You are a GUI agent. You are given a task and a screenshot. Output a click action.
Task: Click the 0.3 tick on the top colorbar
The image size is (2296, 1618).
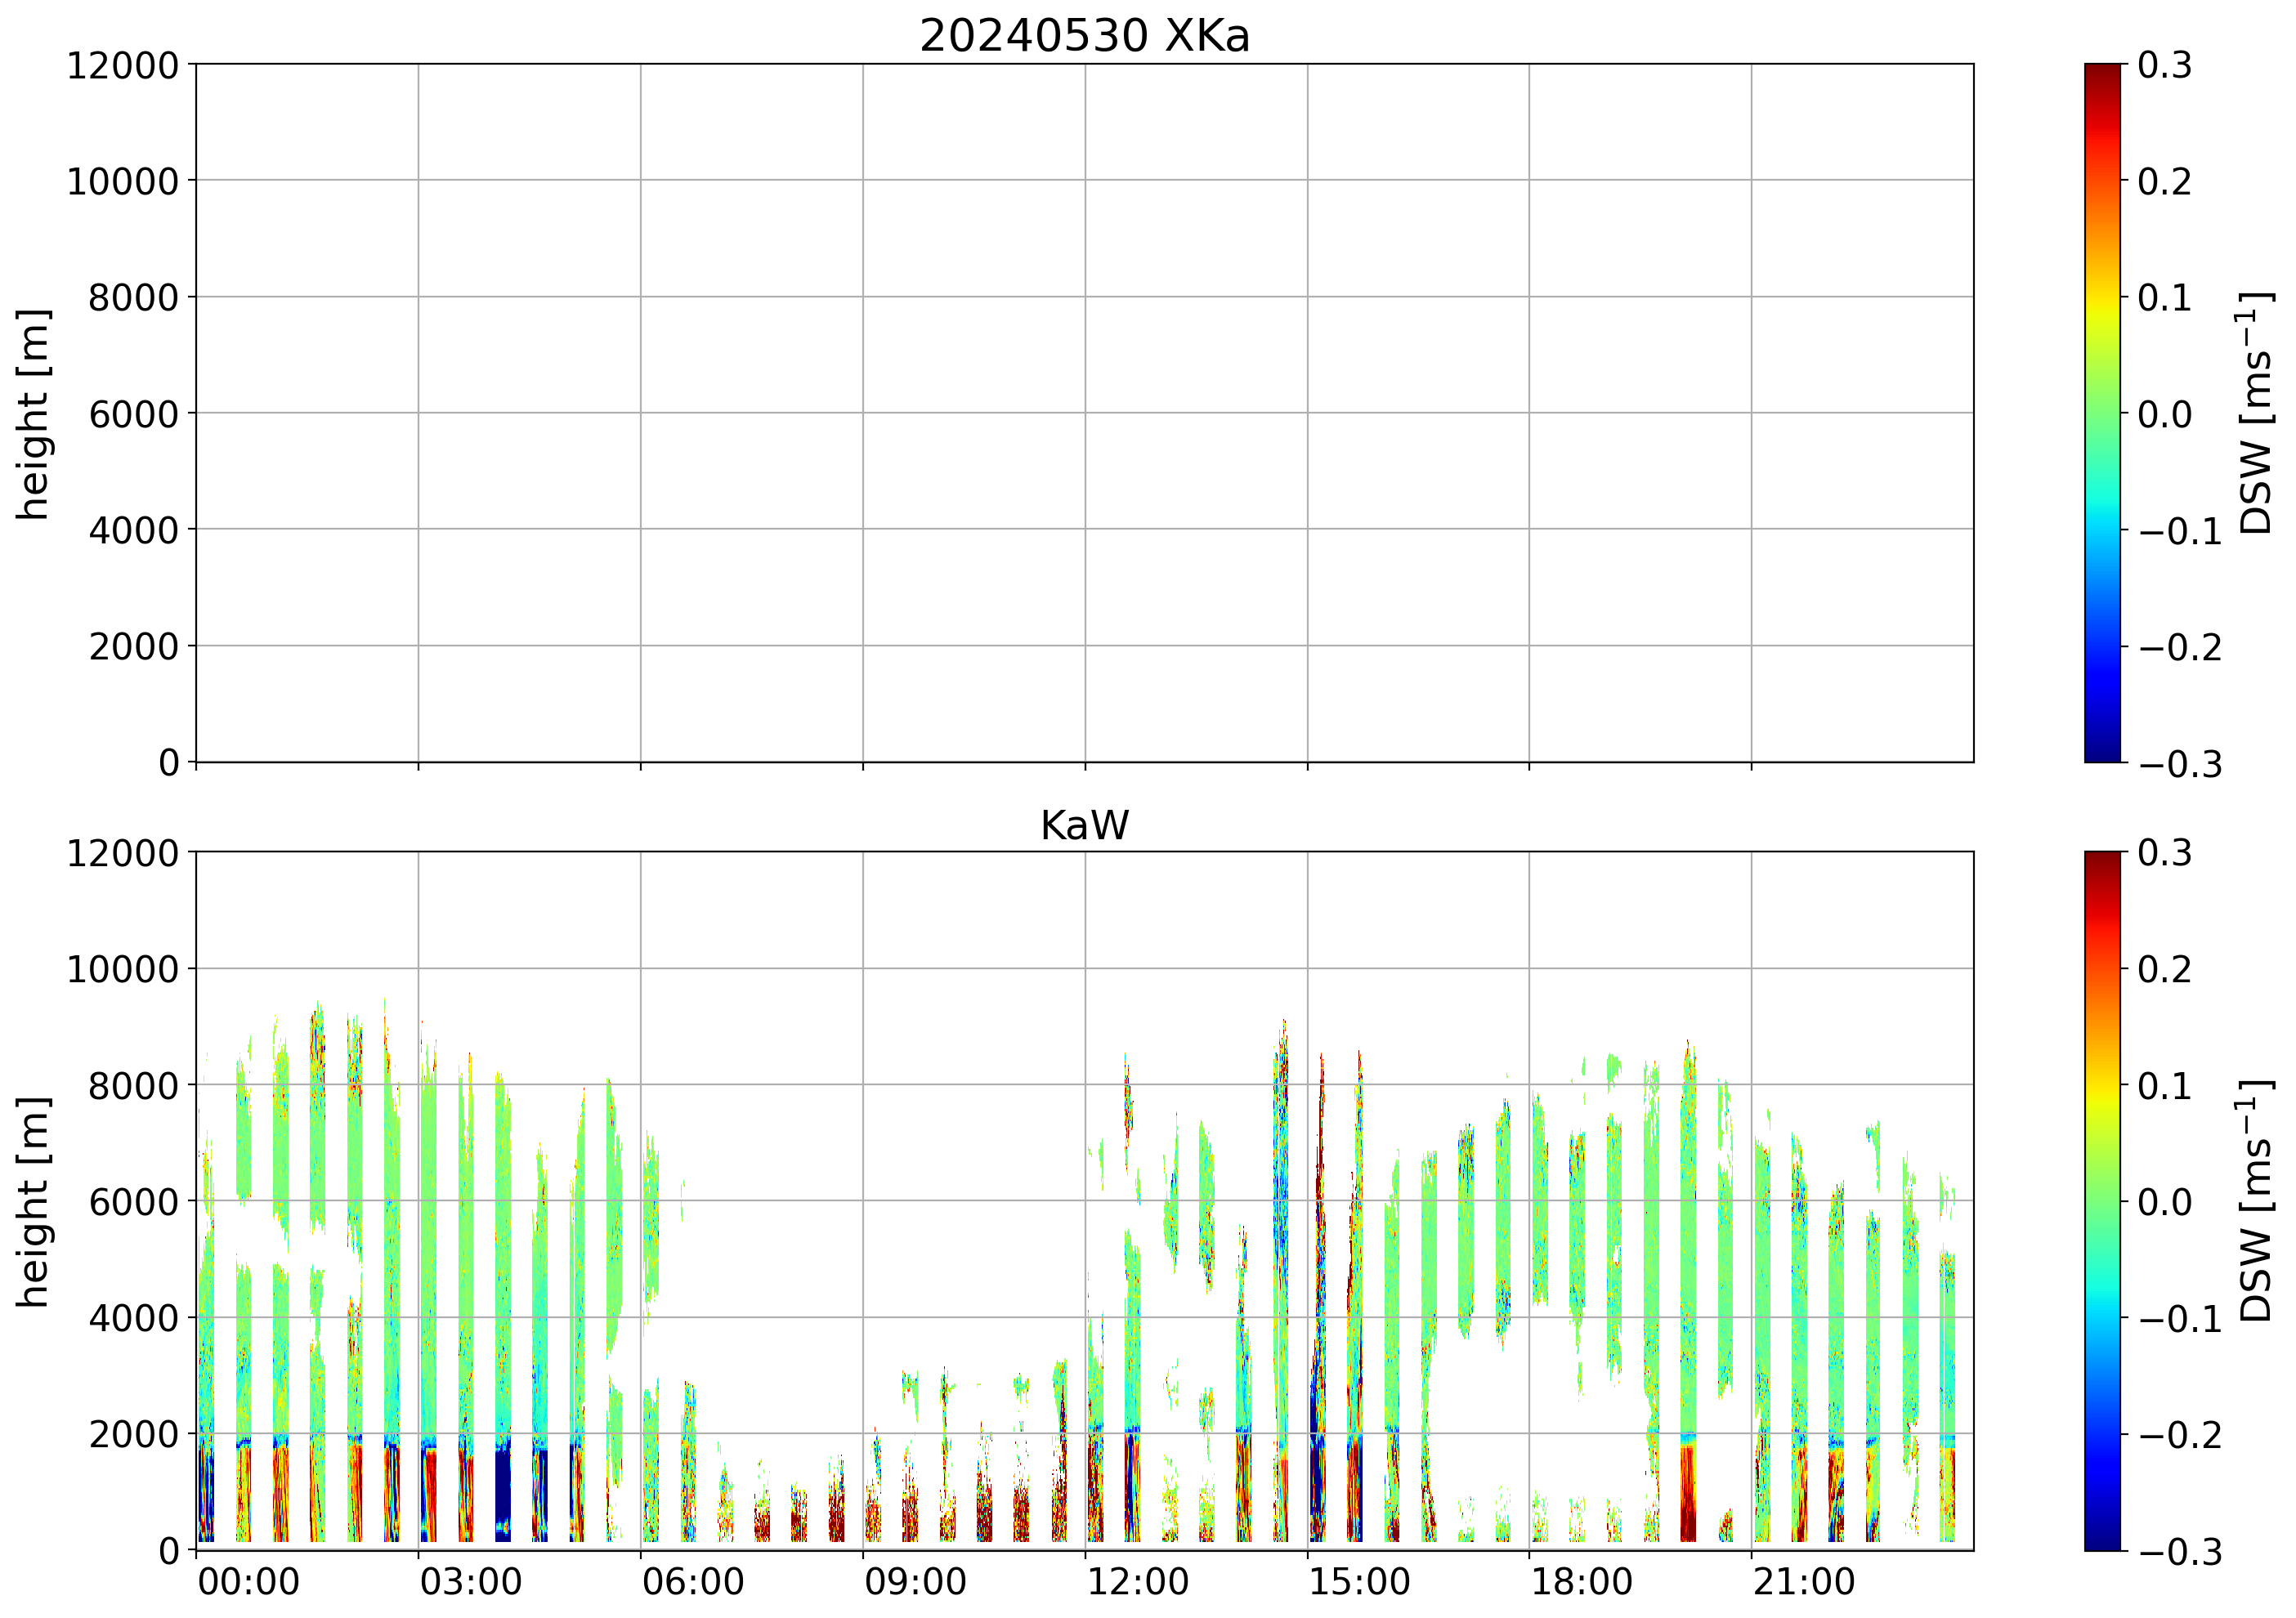pos(2164,65)
